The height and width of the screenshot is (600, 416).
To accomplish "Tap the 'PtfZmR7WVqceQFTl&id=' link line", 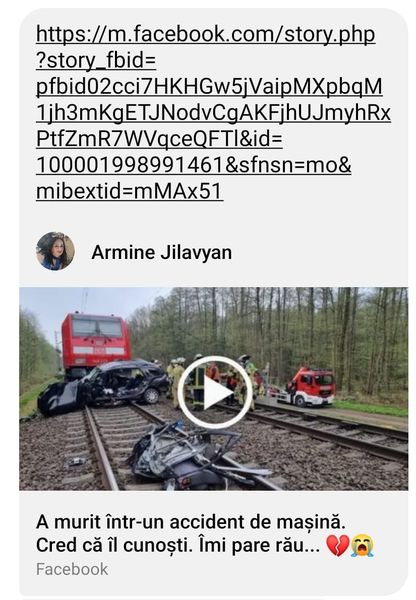I will 159,139.
